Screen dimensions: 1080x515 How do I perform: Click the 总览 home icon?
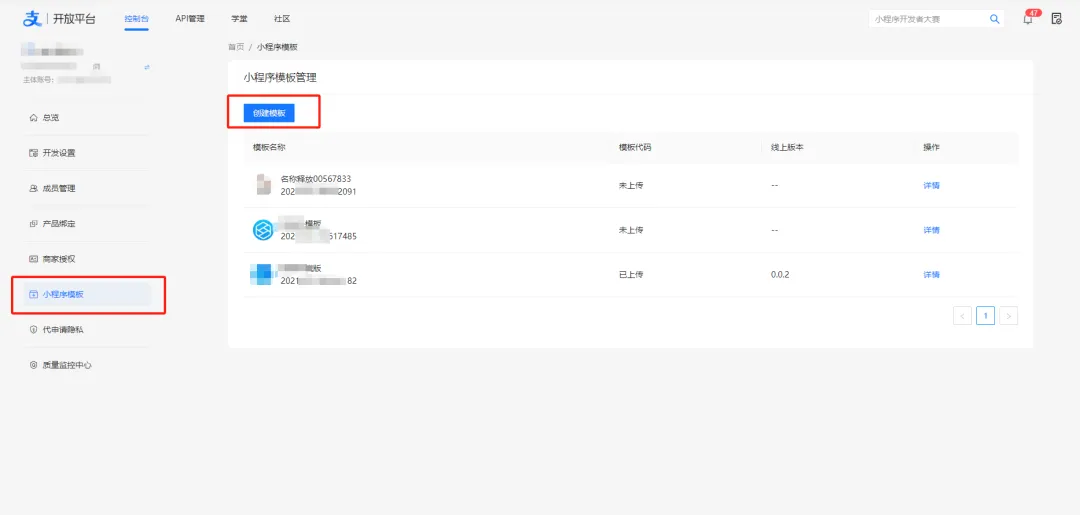(x=33, y=118)
